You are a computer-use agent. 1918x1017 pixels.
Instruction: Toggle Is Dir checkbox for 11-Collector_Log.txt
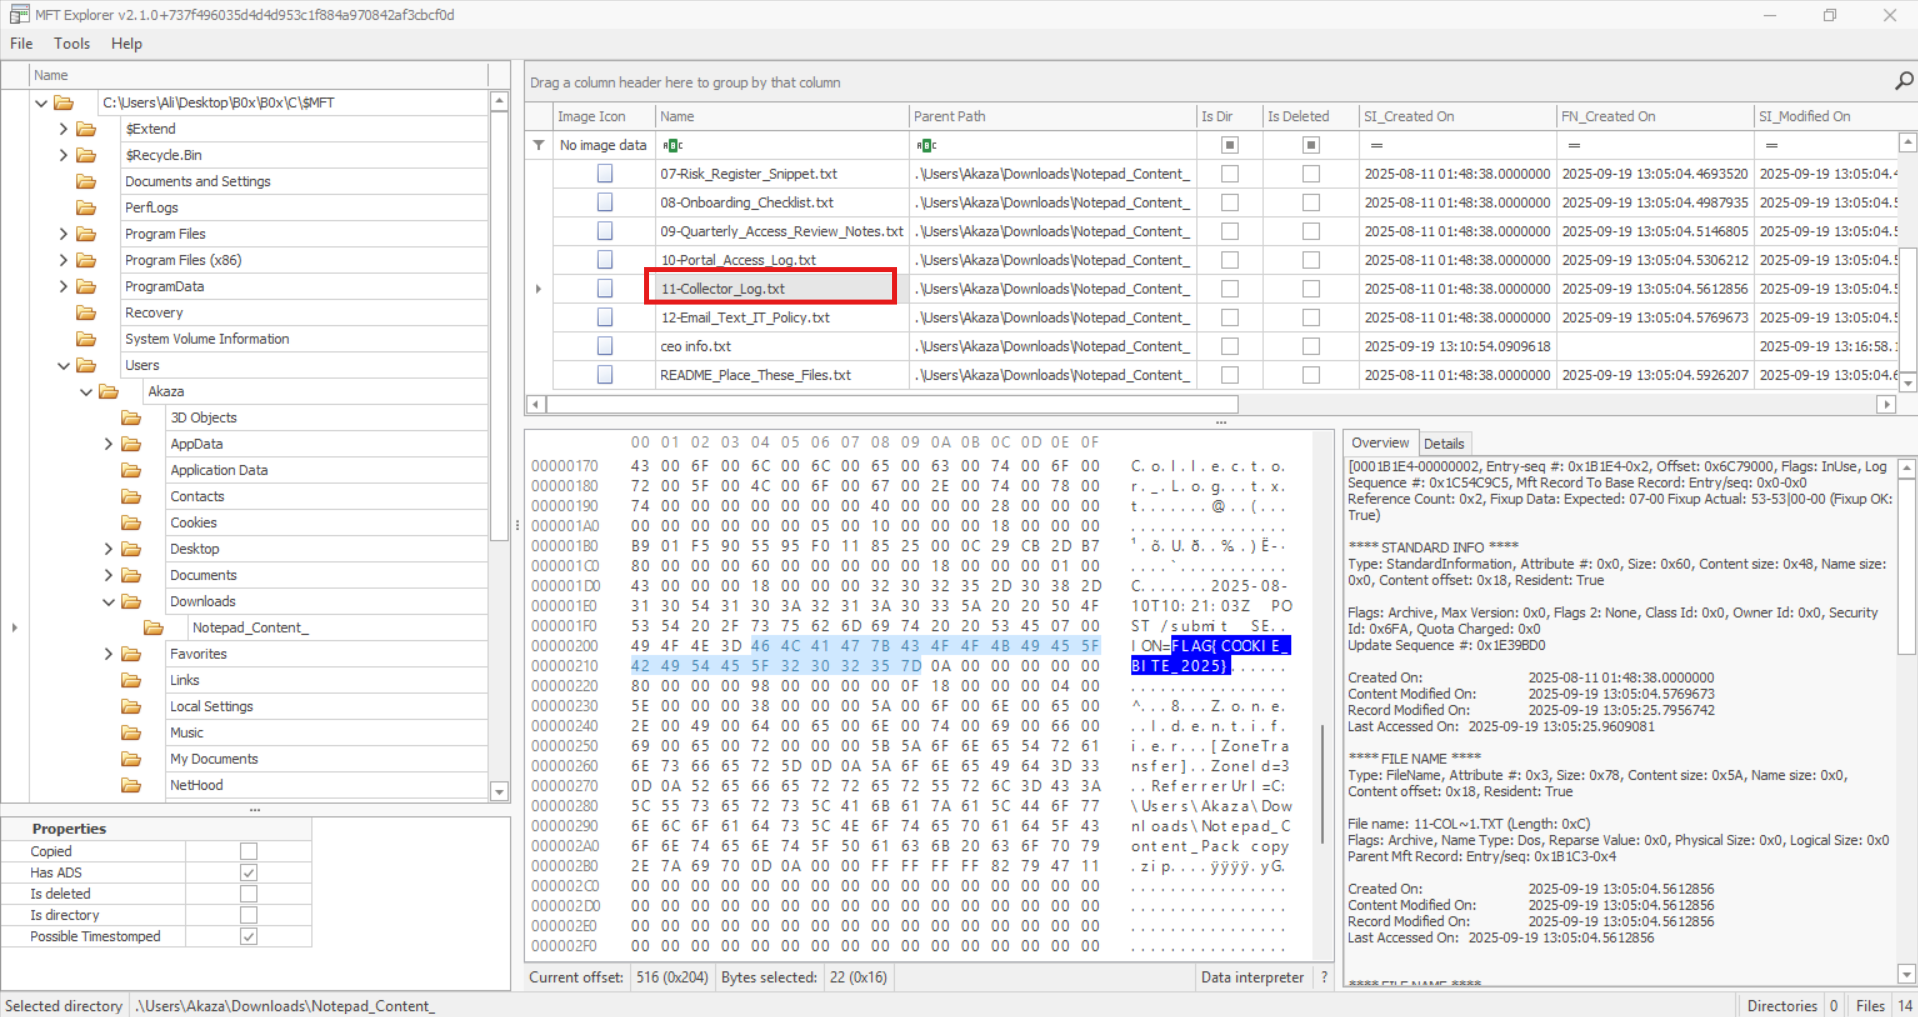[x=1230, y=289]
